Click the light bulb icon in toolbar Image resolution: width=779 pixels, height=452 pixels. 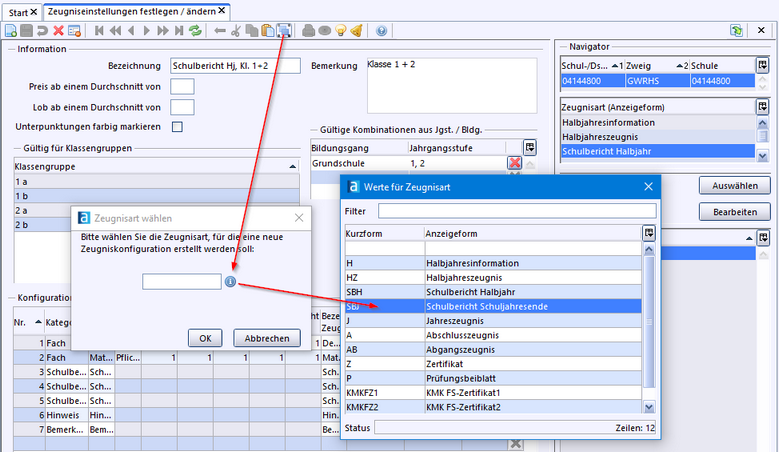coord(340,31)
